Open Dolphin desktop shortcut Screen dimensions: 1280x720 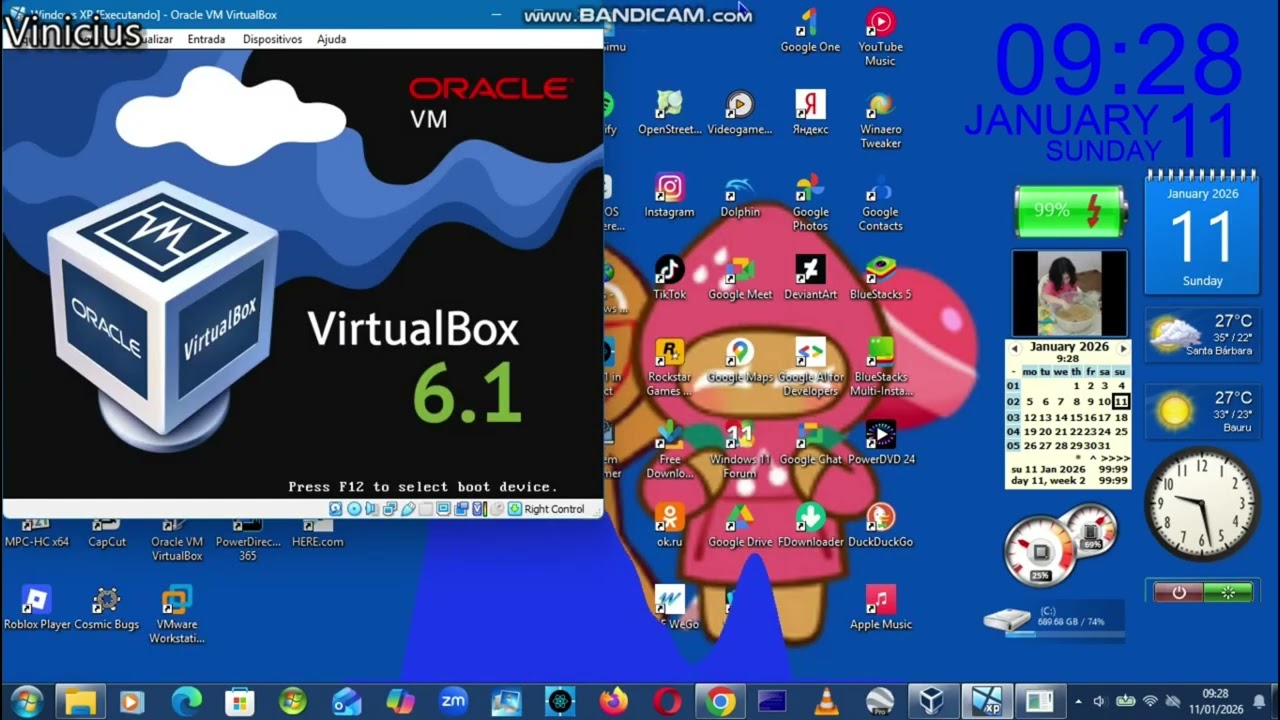[x=740, y=195]
